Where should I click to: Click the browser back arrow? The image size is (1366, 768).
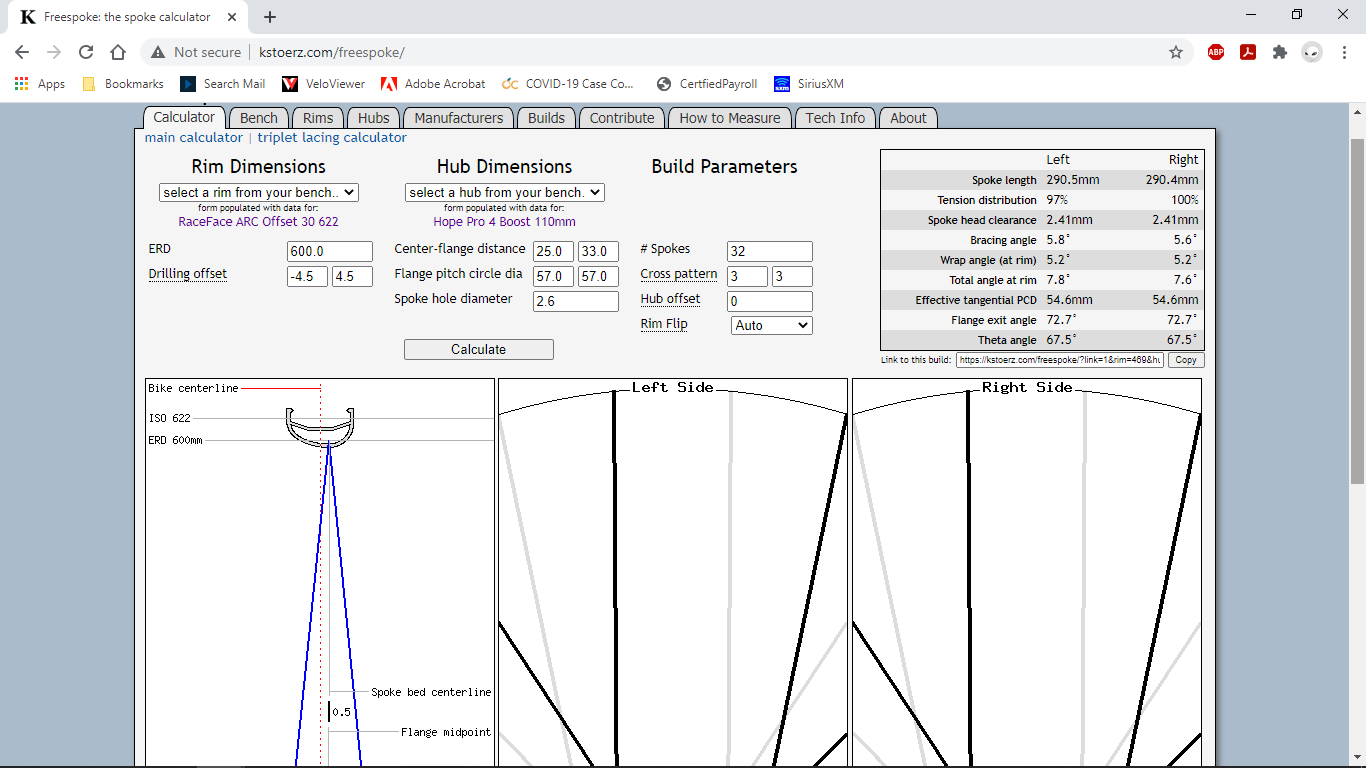[x=21, y=51]
